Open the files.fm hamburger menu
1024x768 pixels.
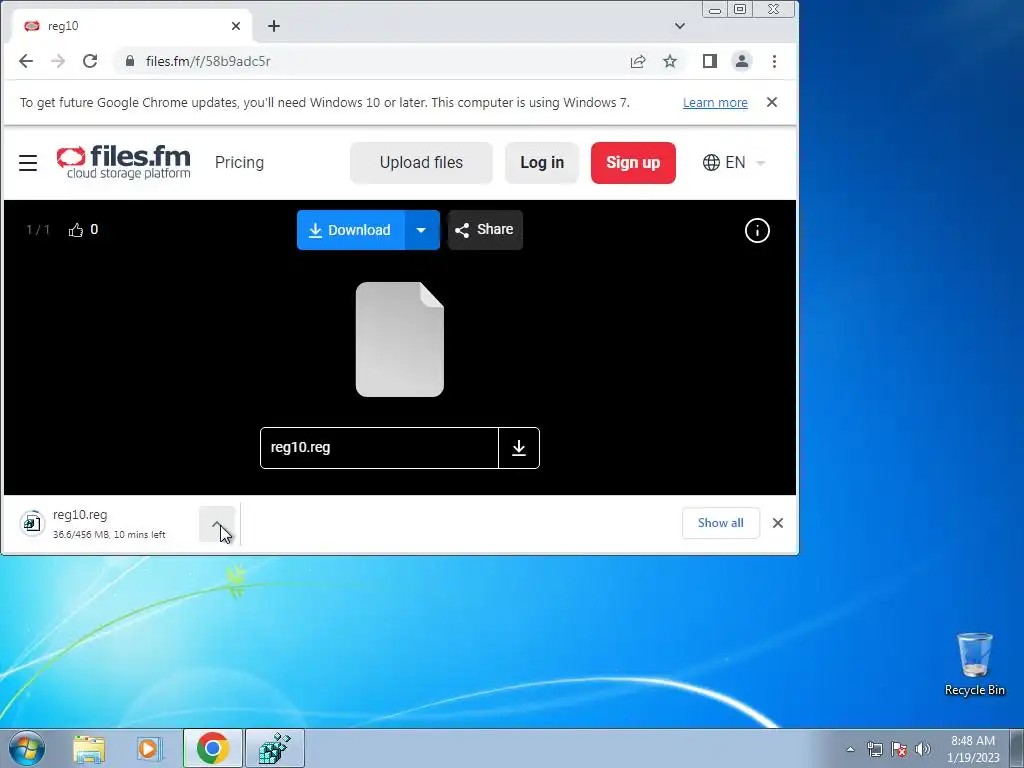click(28, 163)
